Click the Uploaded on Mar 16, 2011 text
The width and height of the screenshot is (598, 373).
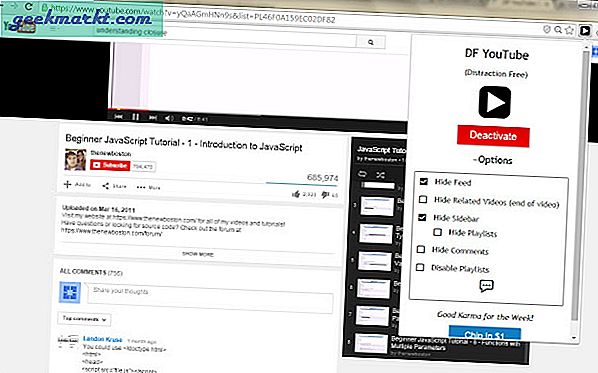pyautogui.click(x=98, y=209)
